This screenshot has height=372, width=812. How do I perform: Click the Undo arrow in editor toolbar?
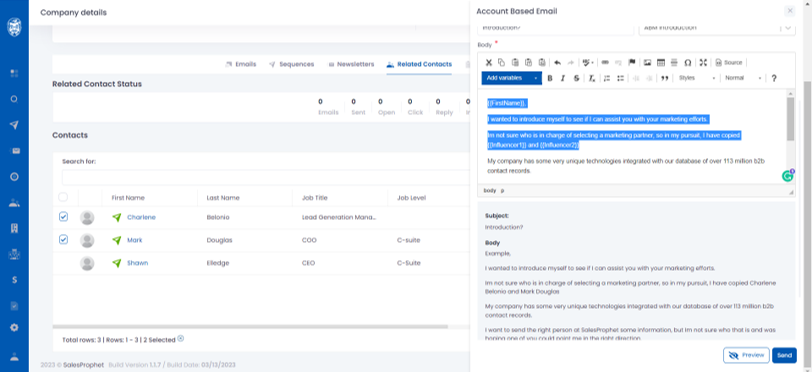557,63
